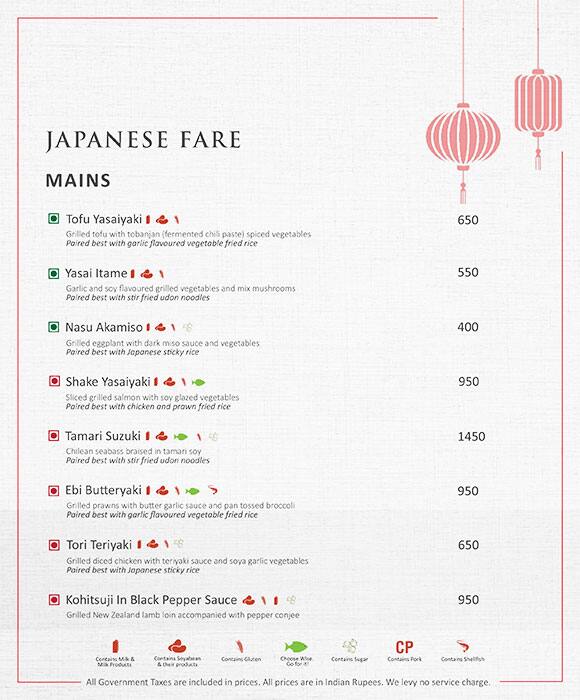Image resolution: width=580 pixels, height=700 pixels.
Task: Click the 1450 price for Tamari Suzuki
Action: [471, 436]
